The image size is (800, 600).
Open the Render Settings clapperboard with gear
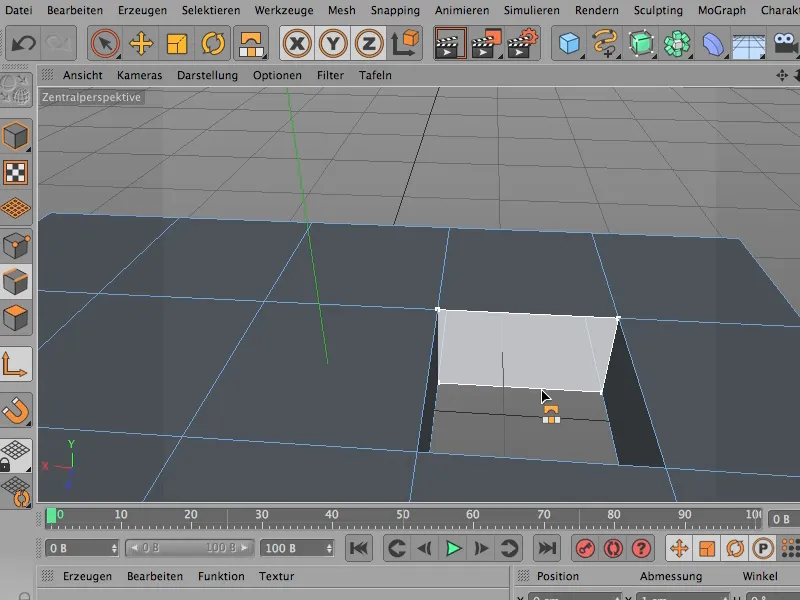pyautogui.click(x=522, y=43)
